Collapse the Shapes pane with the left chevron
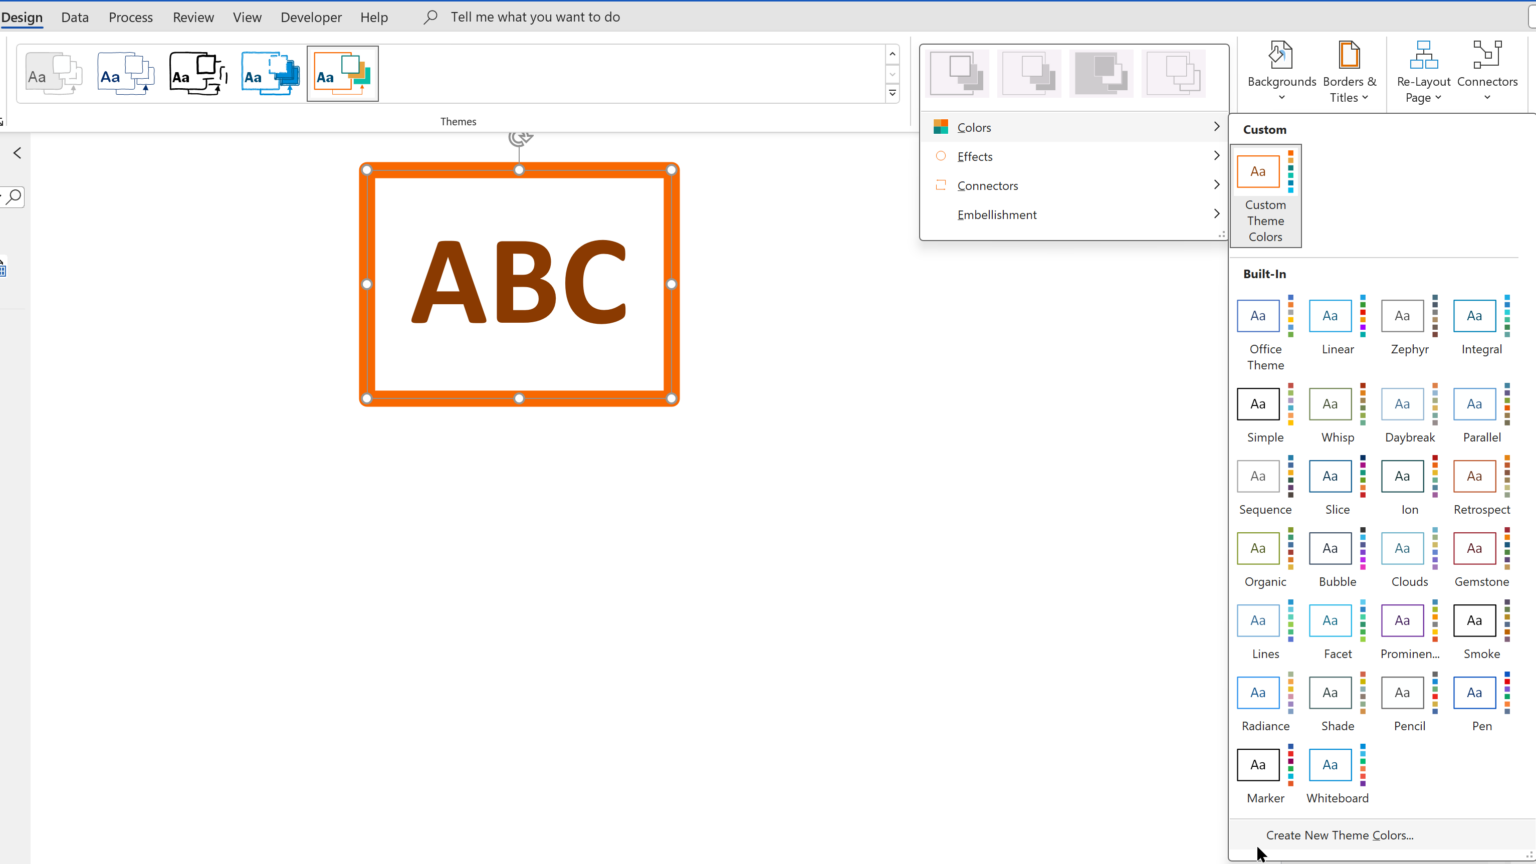The height and width of the screenshot is (864, 1536). [x=16, y=152]
